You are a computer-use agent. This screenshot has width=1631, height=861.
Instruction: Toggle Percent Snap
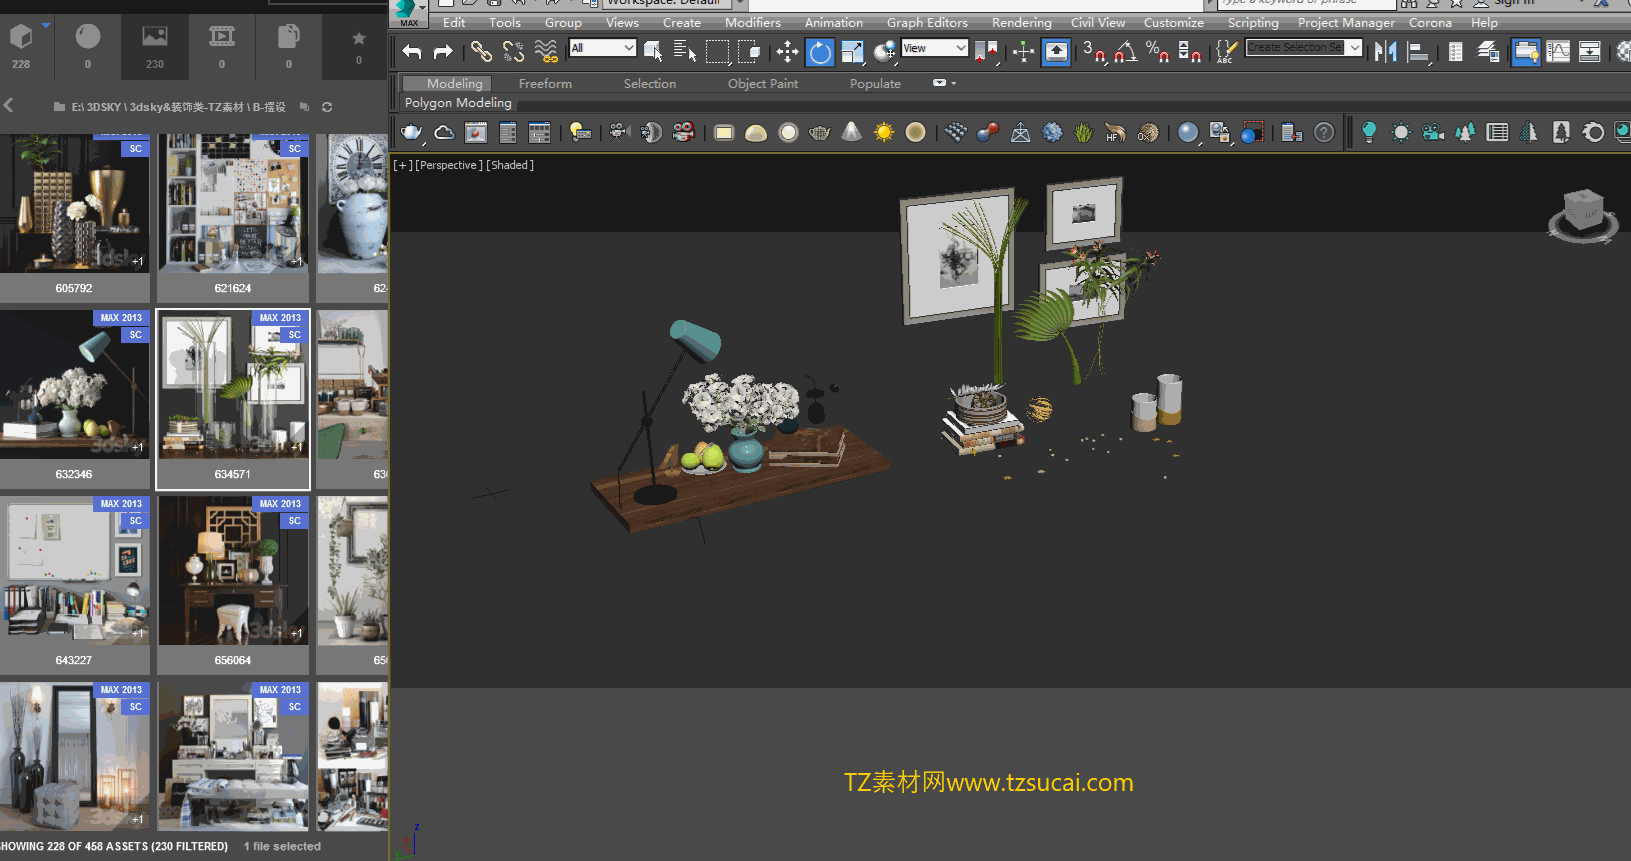click(1157, 52)
